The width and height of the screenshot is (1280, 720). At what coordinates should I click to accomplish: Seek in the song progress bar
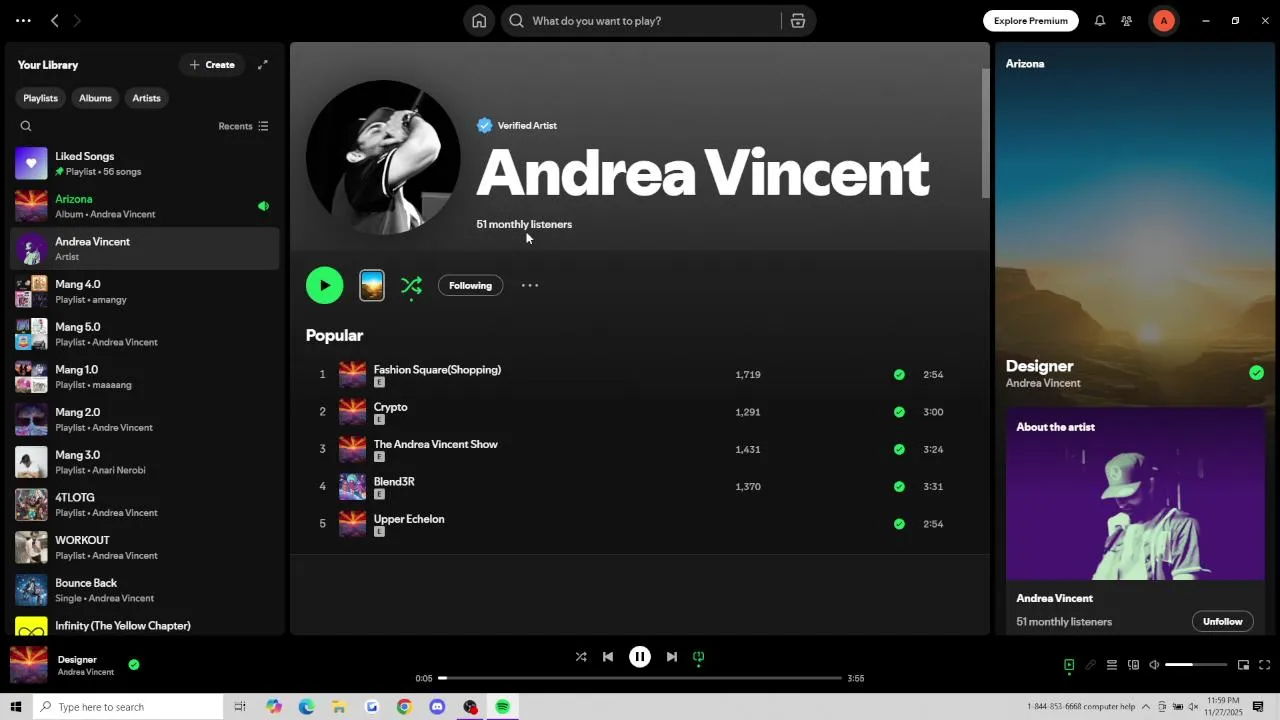click(640, 678)
